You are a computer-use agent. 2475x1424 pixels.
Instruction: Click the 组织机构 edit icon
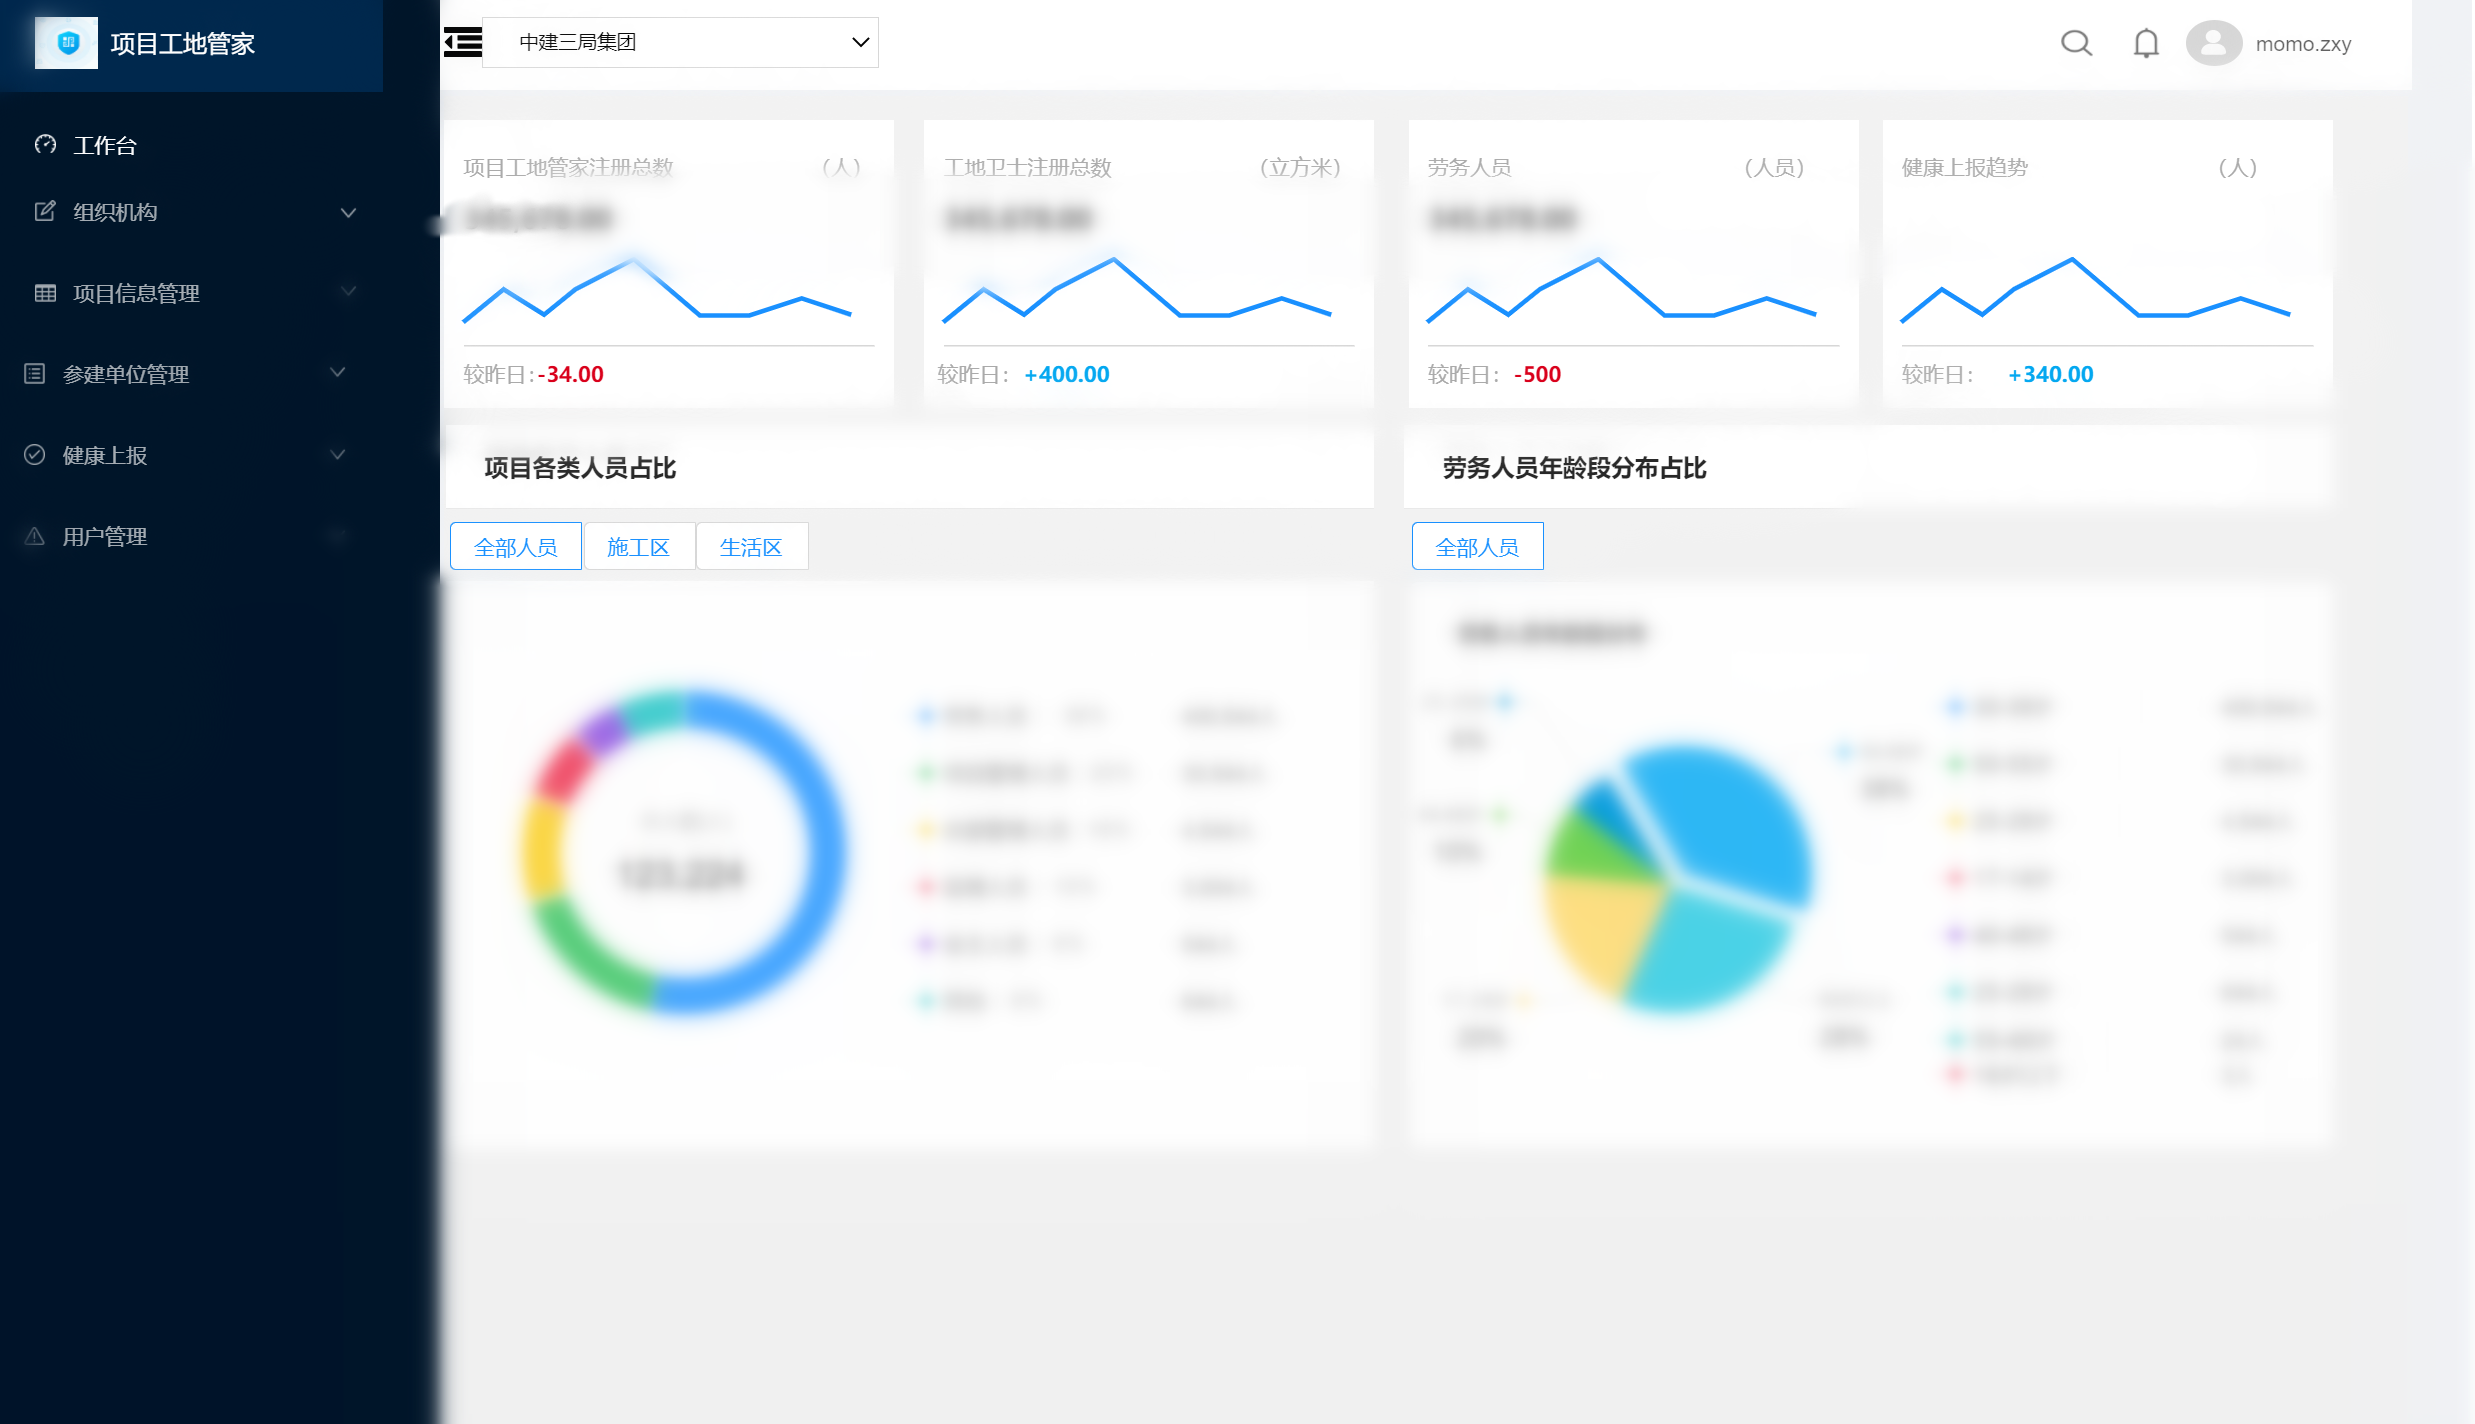pos(45,211)
